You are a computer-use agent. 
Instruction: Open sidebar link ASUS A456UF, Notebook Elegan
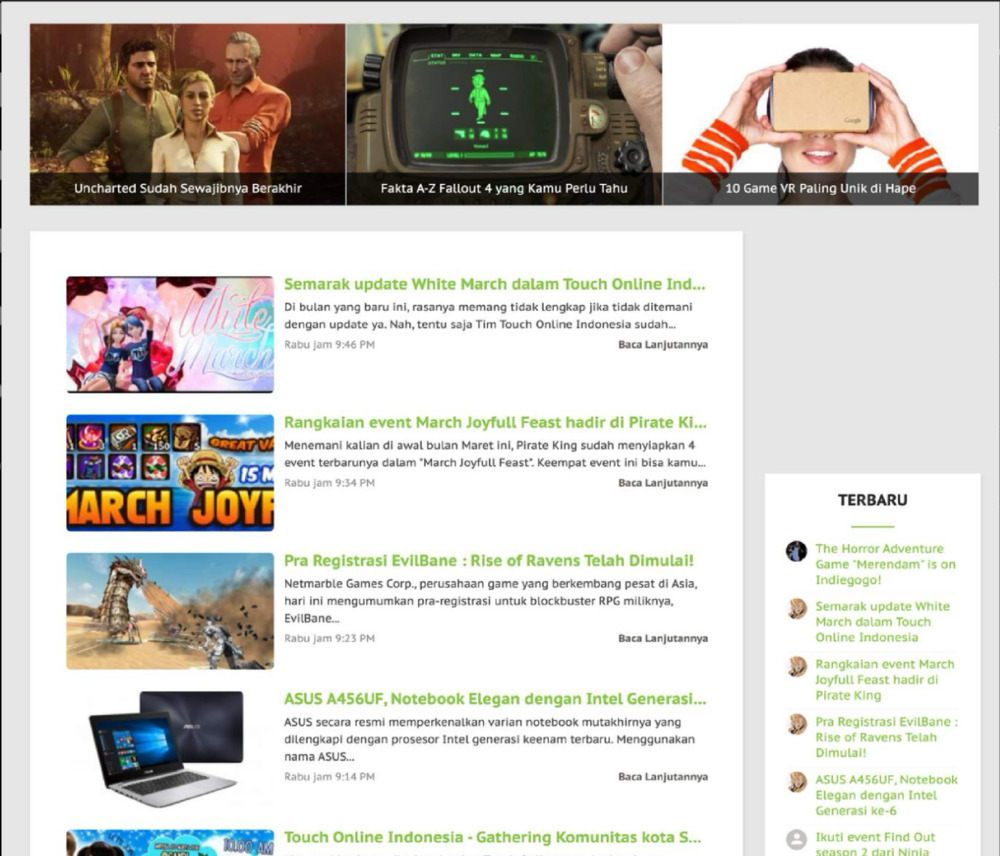(x=886, y=795)
